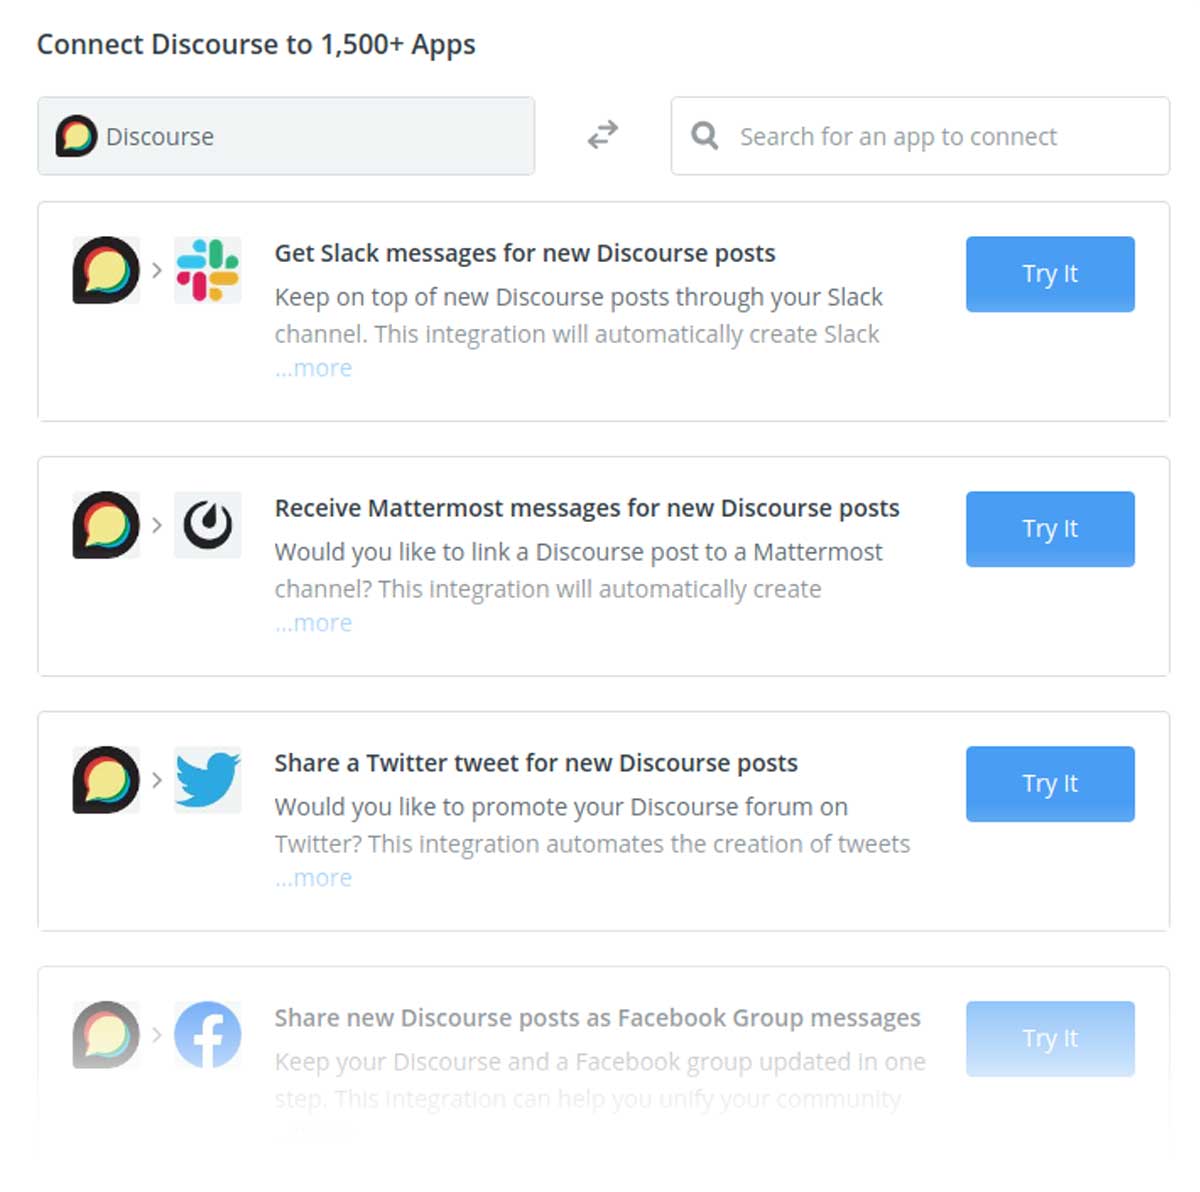Image resolution: width=1200 pixels, height=1192 pixels.
Task: Click the Discourse icon beside the Twitter logo
Action: pos(105,781)
